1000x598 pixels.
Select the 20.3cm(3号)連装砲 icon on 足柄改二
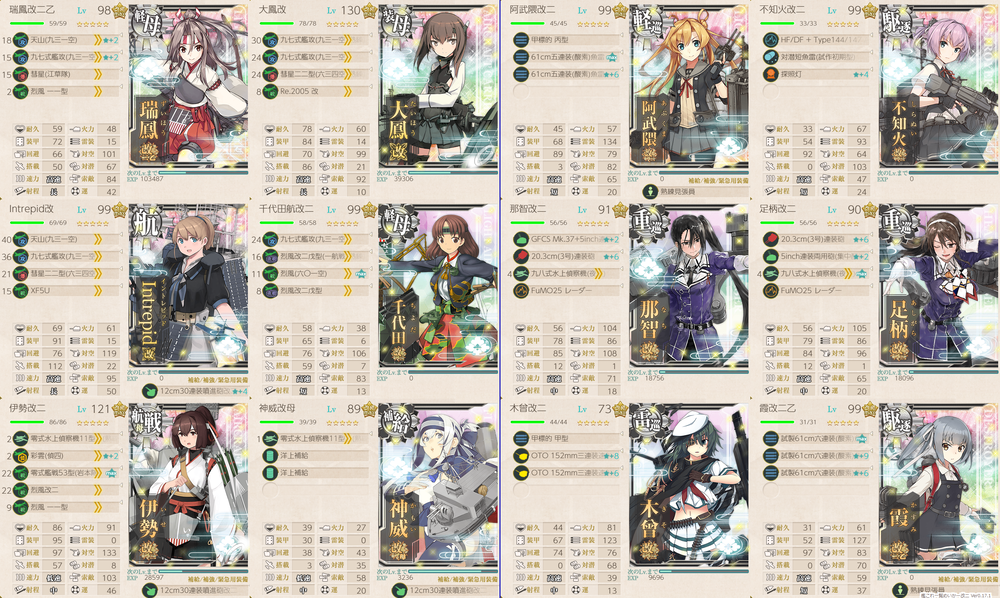click(x=770, y=239)
